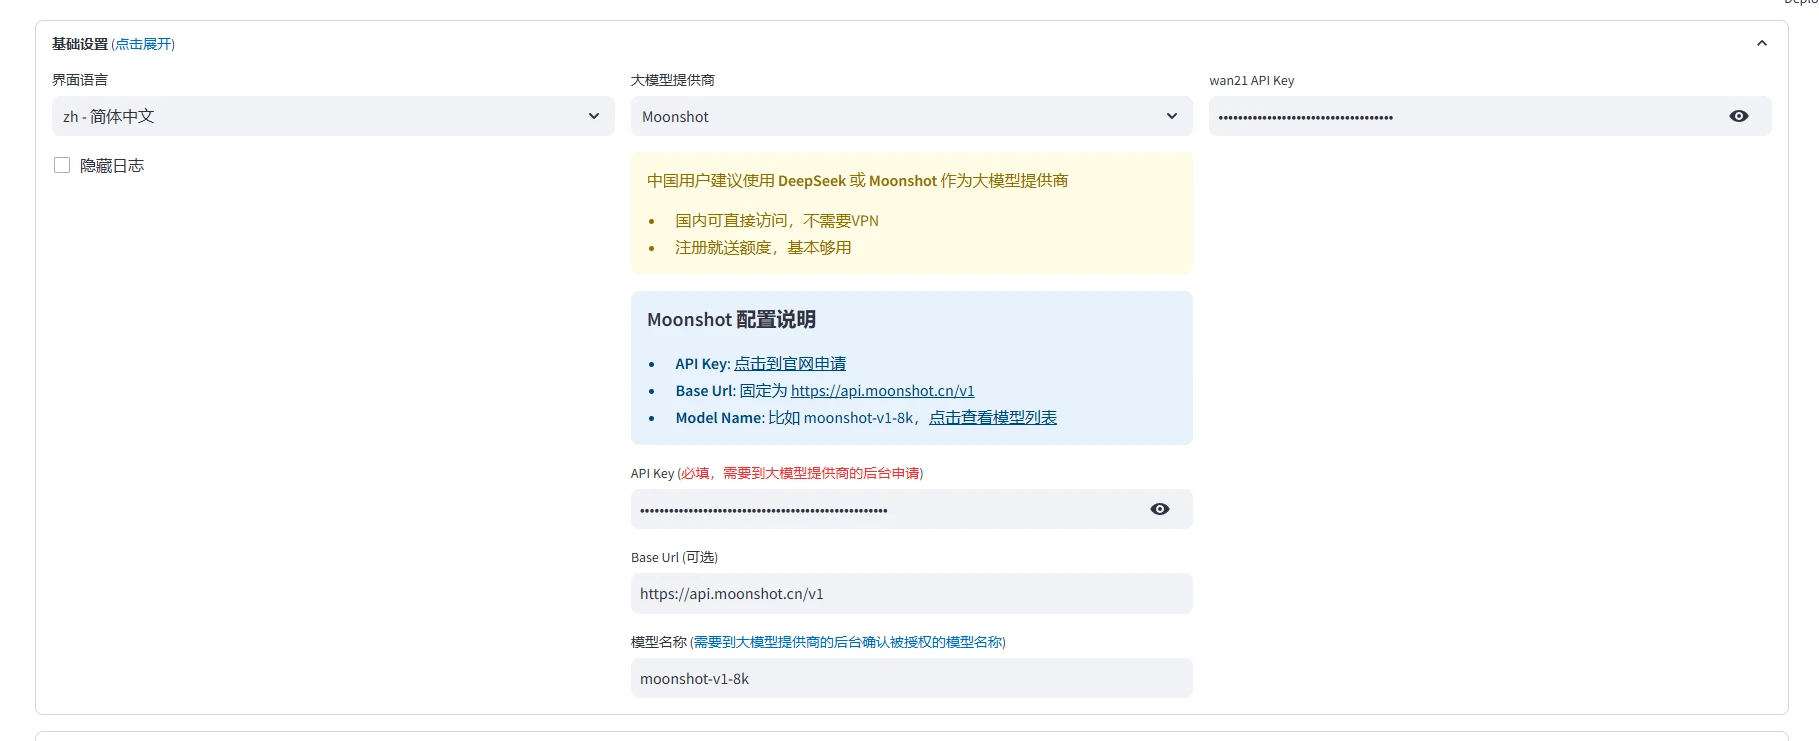The width and height of the screenshot is (1819, 741).
Task: Click the 基础设置 (点击展开) header text
Action: [x=113, y=44]
